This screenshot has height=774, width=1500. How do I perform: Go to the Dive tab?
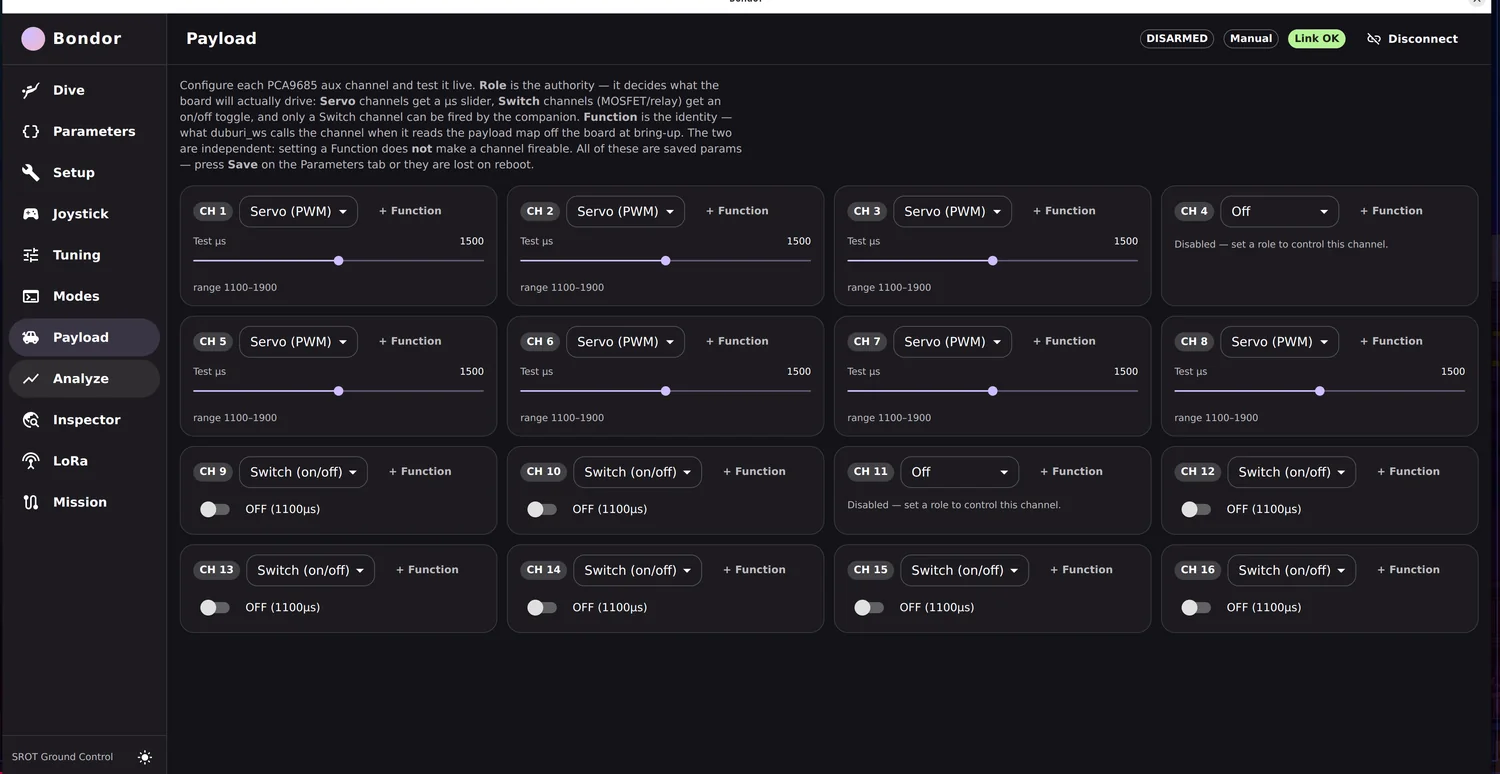point(84,90)
